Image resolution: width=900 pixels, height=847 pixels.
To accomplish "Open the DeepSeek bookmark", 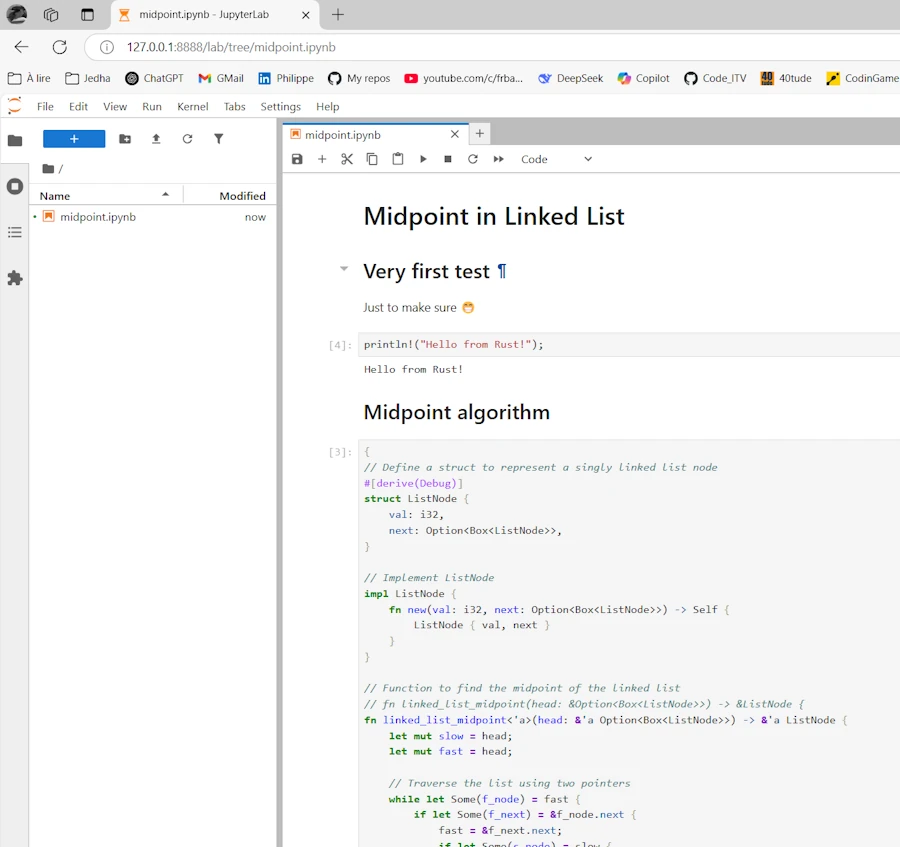I will coord(571,78).
